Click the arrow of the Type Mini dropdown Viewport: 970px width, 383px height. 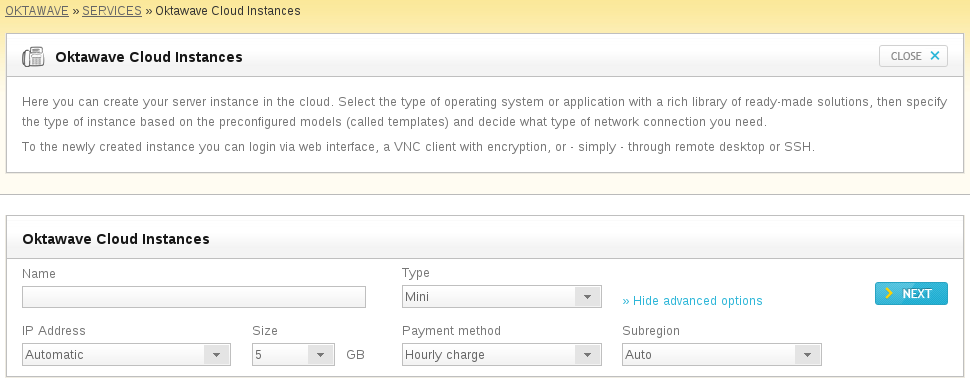[587, 297]
